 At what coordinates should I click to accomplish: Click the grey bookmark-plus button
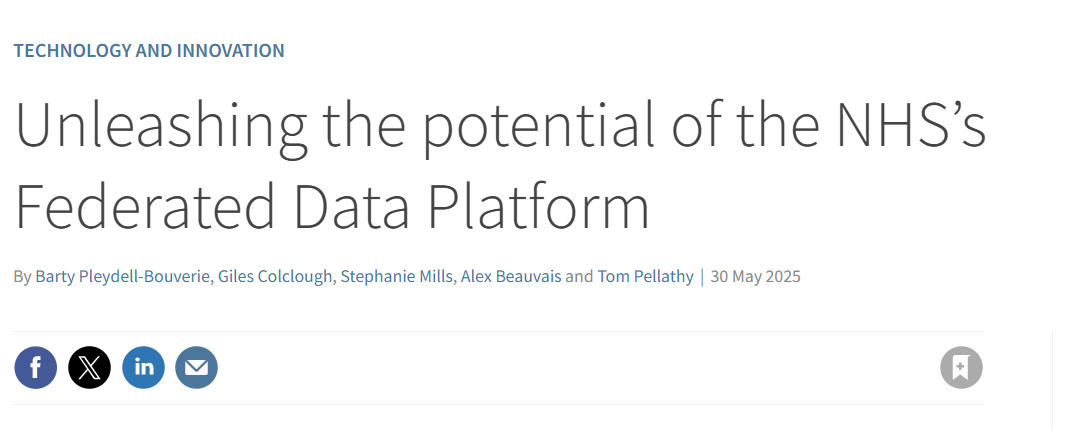click(961, 367)
